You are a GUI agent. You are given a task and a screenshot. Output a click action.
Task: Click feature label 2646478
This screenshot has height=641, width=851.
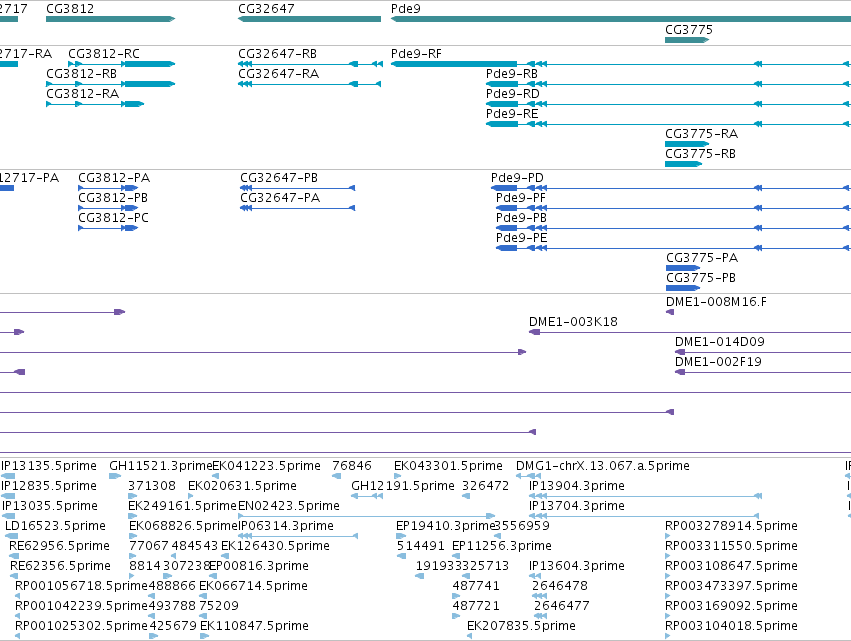pyautogui.click(x=560, y=586)
